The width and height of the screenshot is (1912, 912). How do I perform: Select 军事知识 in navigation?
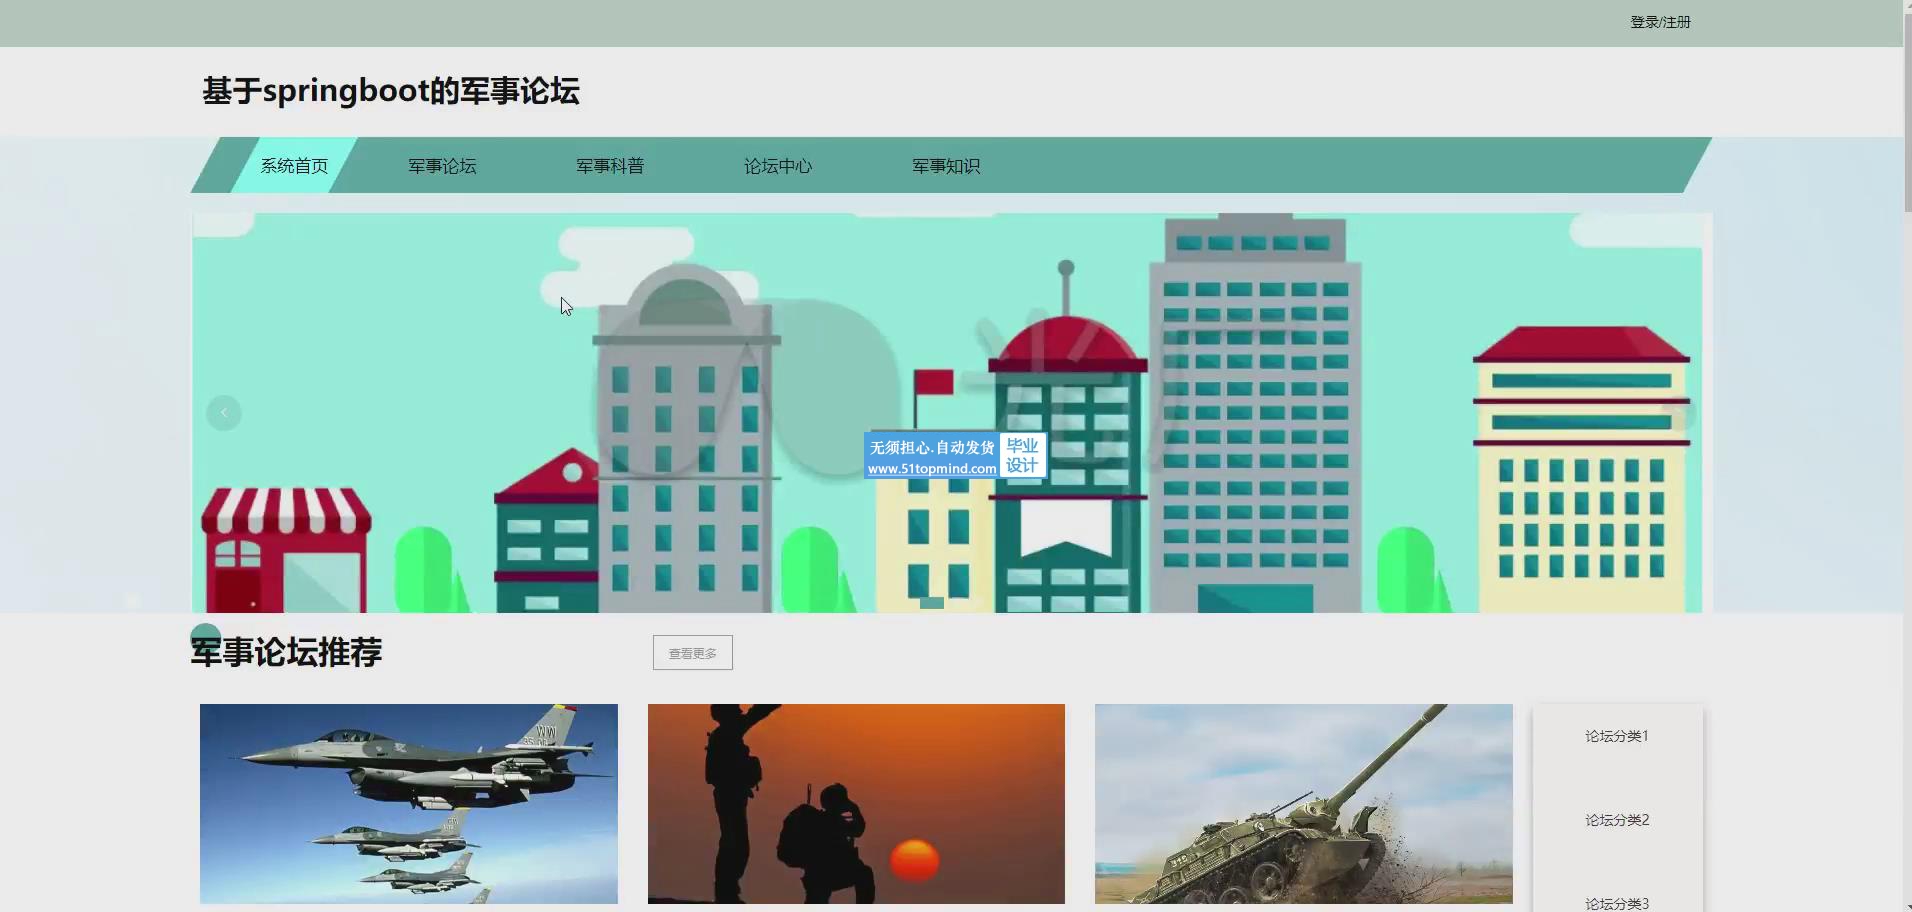(x=946, y=166)
